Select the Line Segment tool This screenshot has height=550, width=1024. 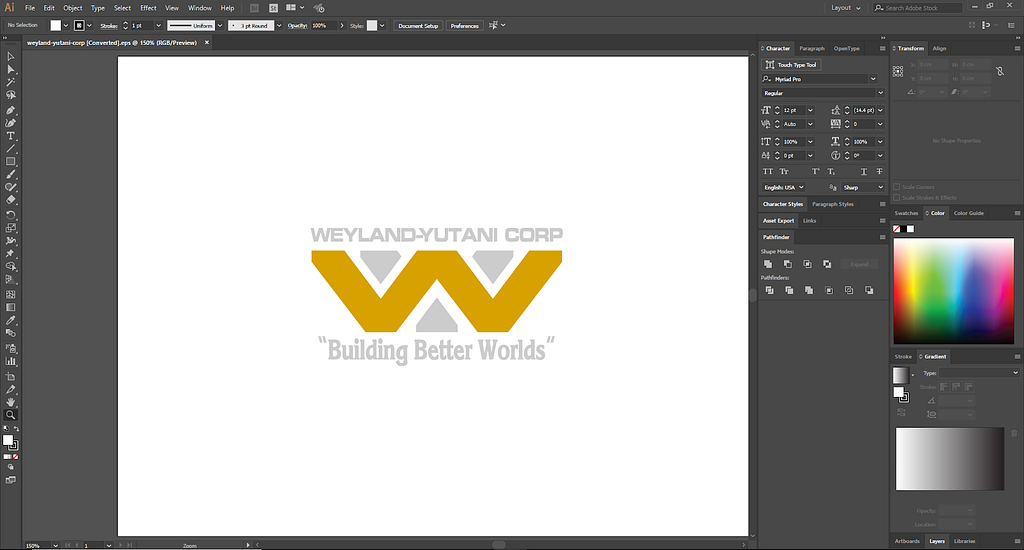[x=10, y=149]
